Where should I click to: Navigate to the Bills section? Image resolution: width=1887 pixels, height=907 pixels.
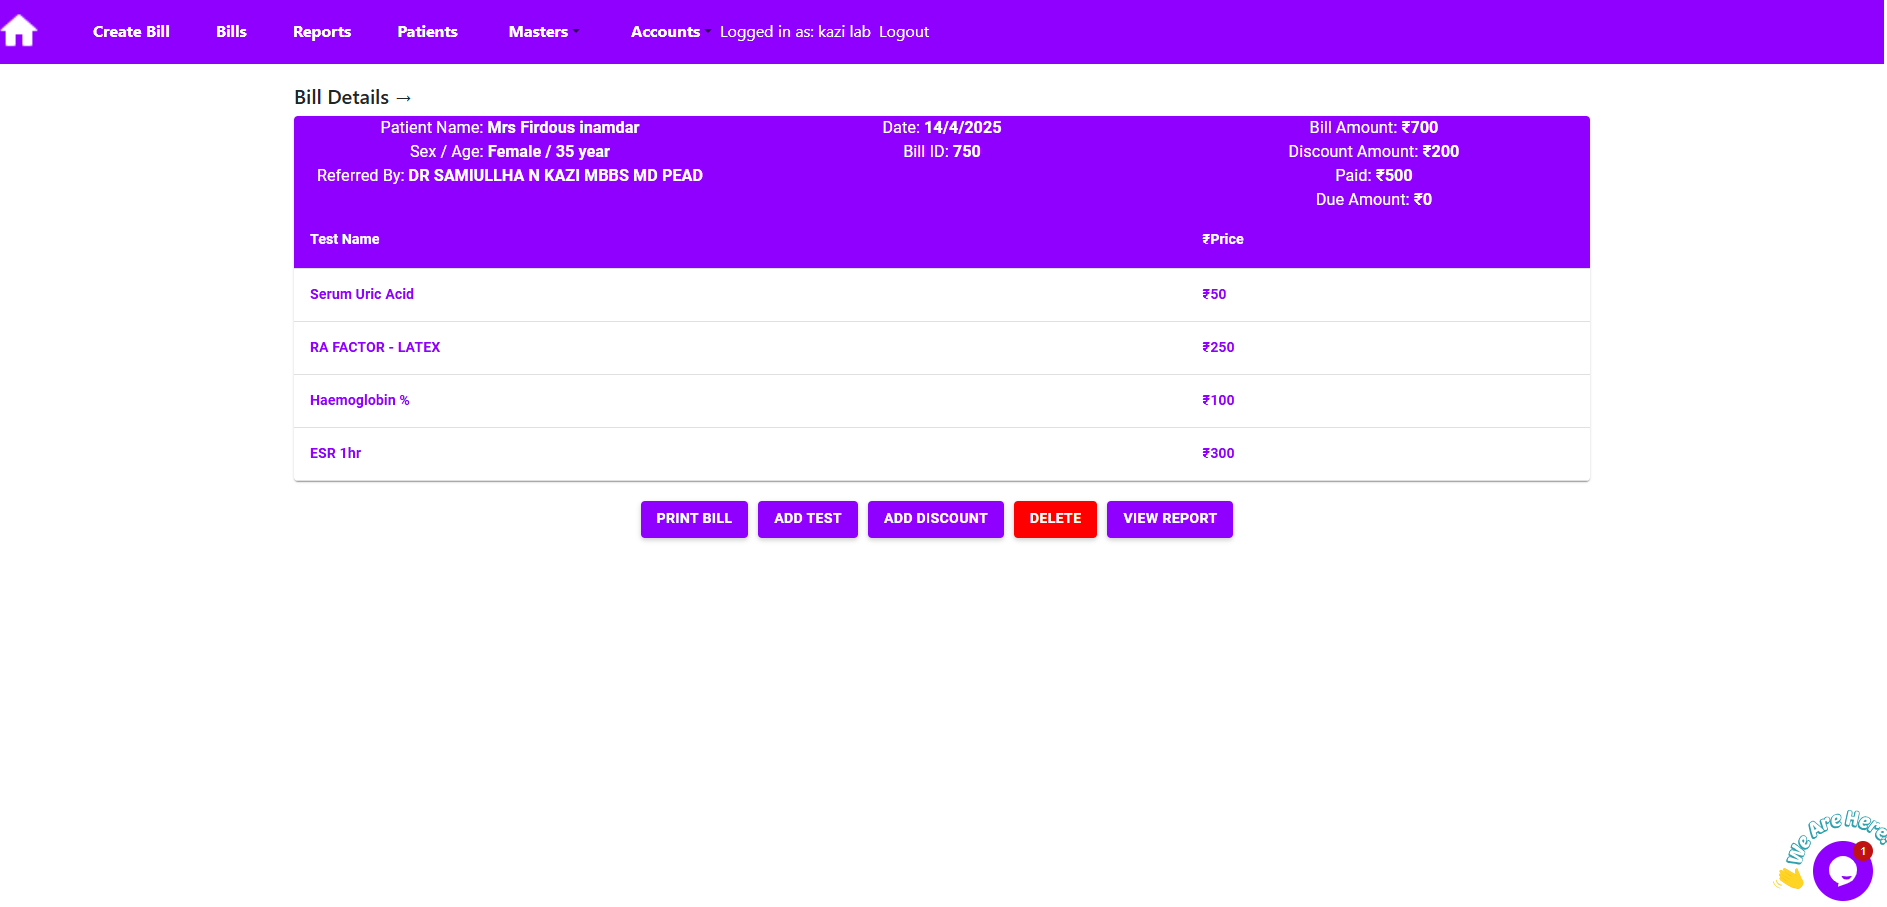(x=231, y=31)
